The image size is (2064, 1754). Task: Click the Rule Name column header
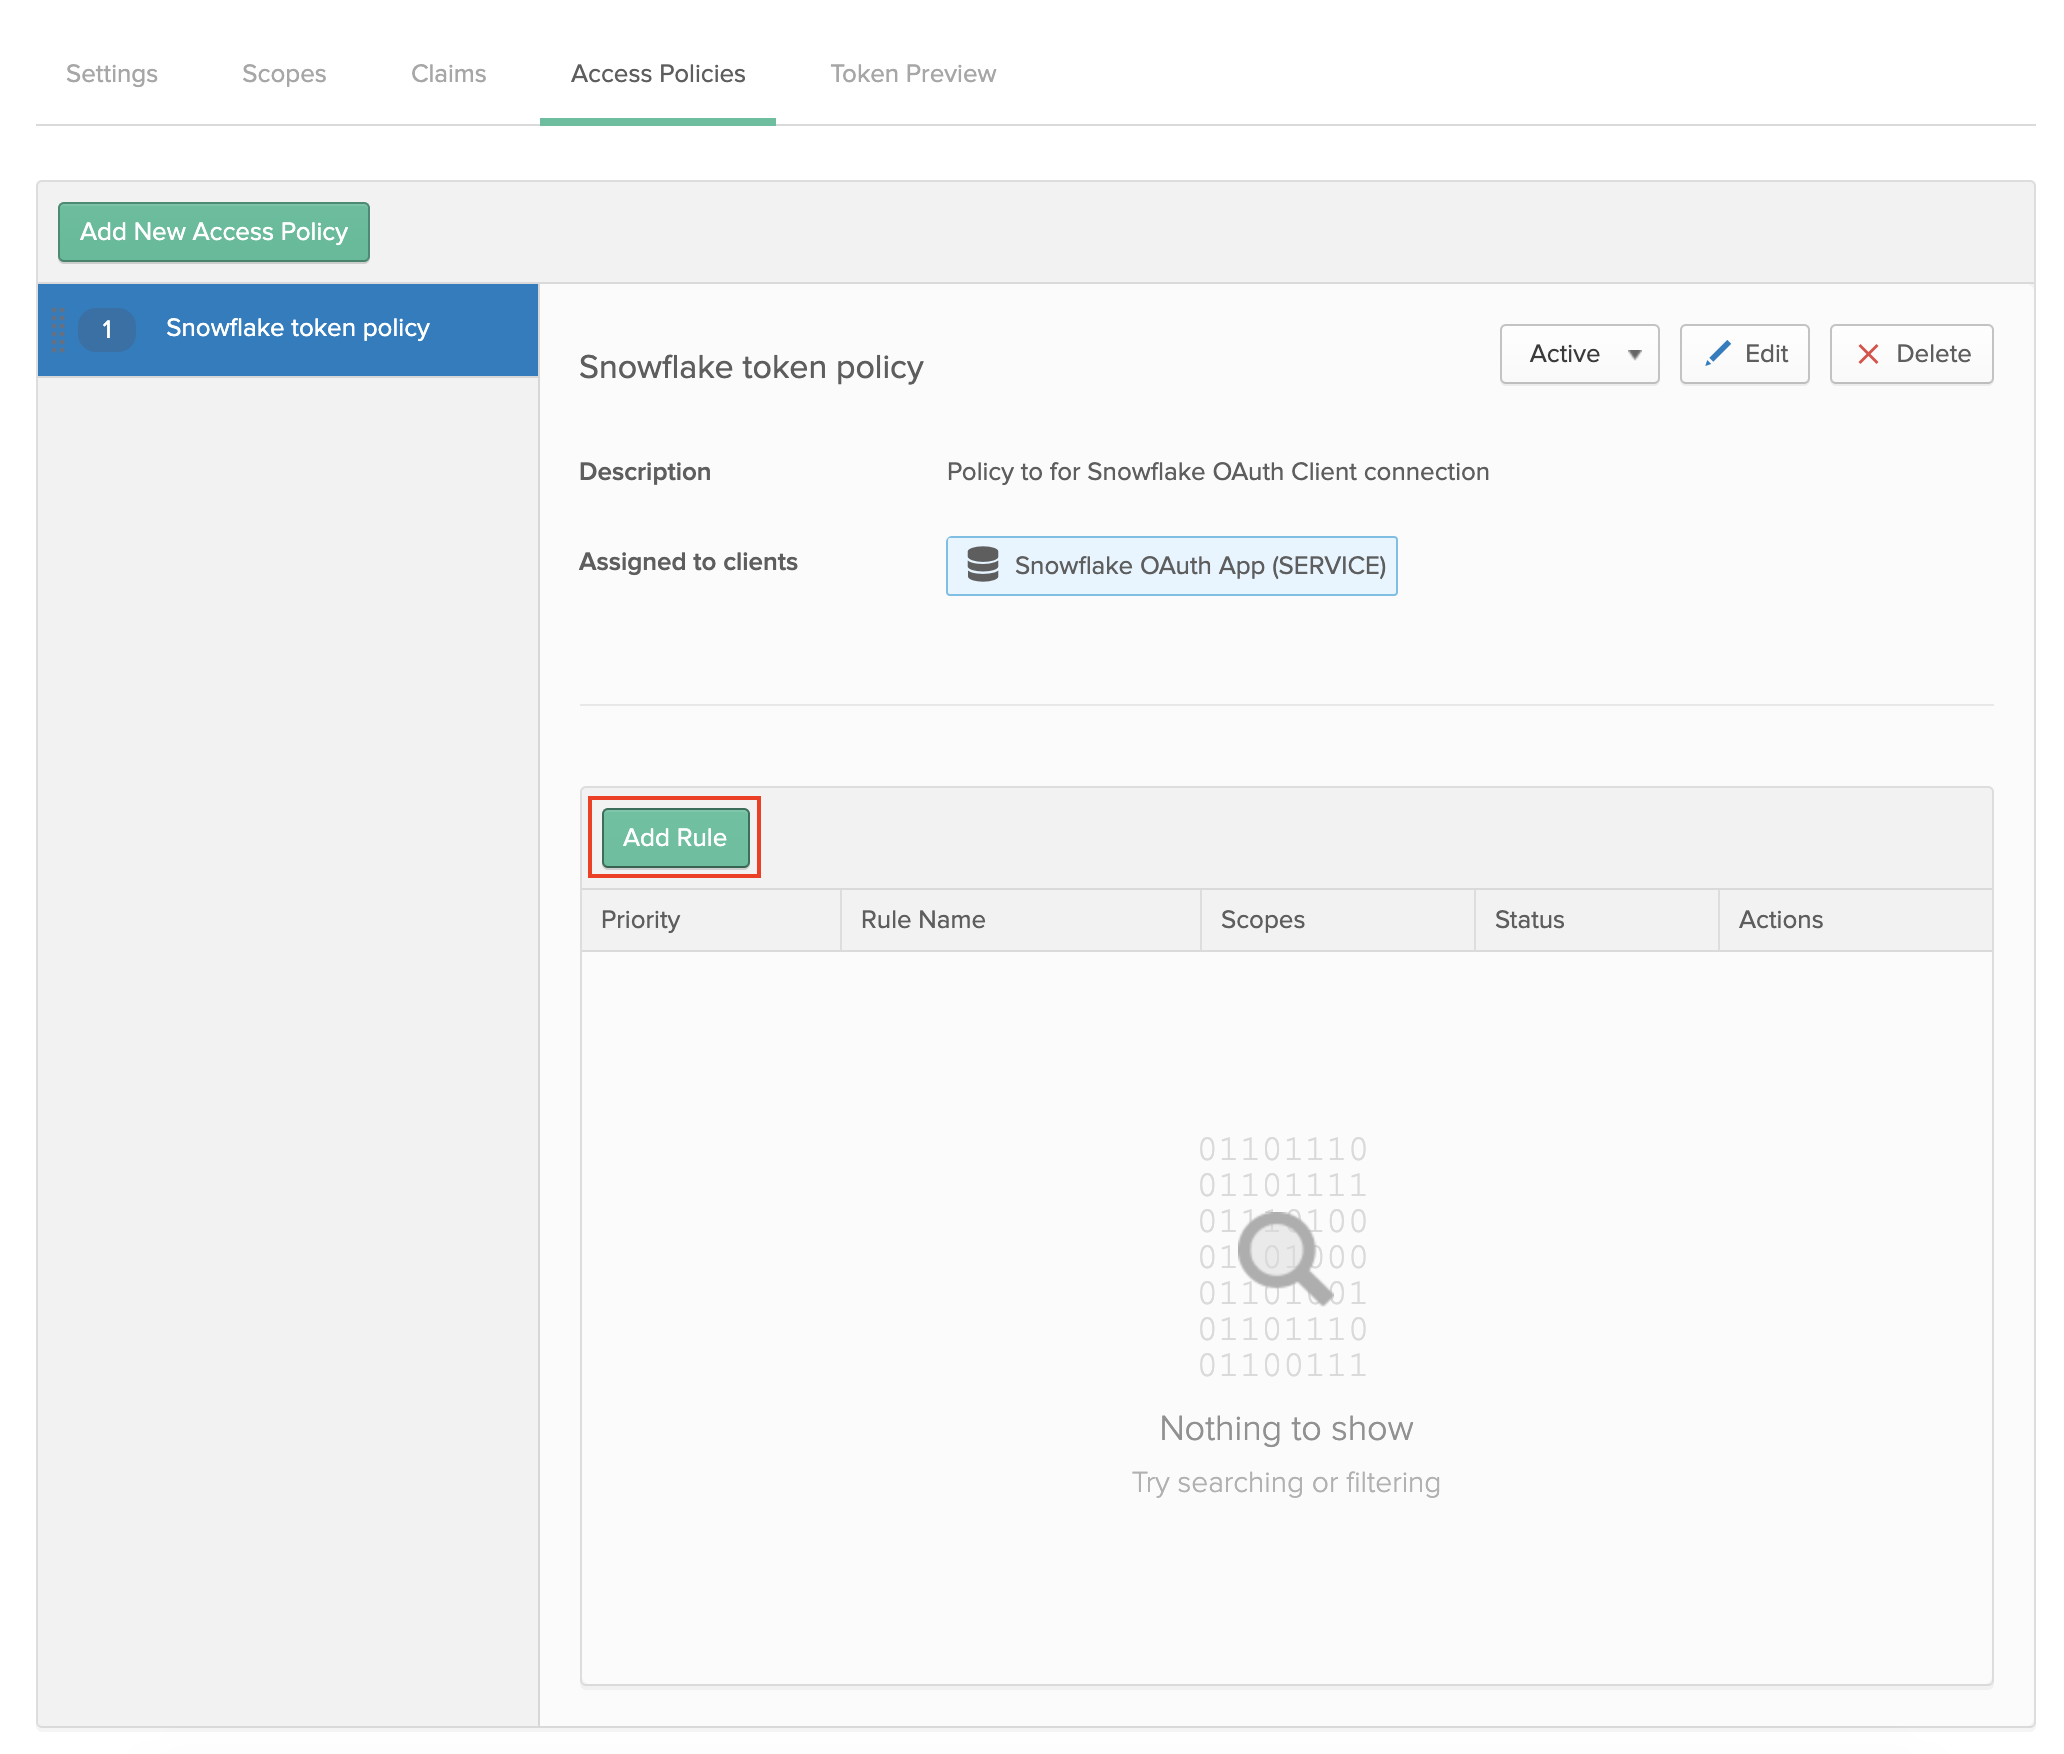(921, 919)
